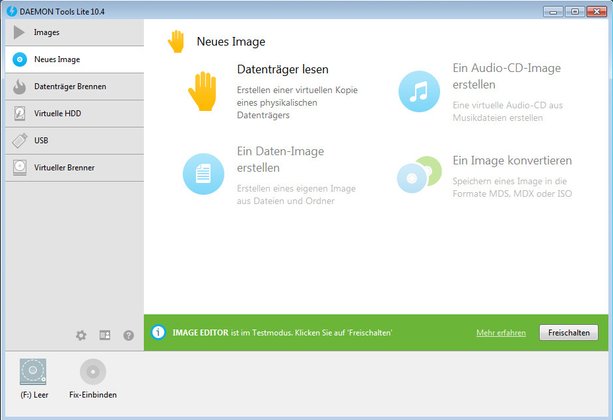Viewport: 613px width, 420px height.
Task: Click the Fix-Einbinden disc icon
Action: point(93,372)
